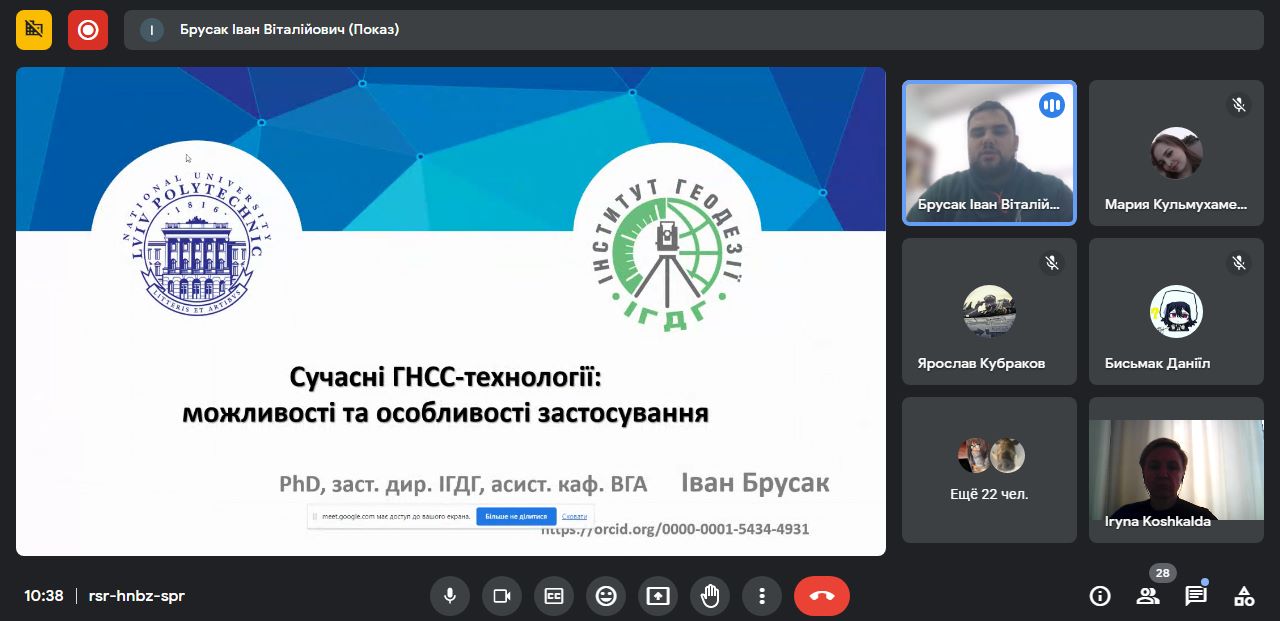The width and height of the screenshot is (1280, 621).
Task: Click Мария Кульмухаме... profile avatar
Action: 1176,153
